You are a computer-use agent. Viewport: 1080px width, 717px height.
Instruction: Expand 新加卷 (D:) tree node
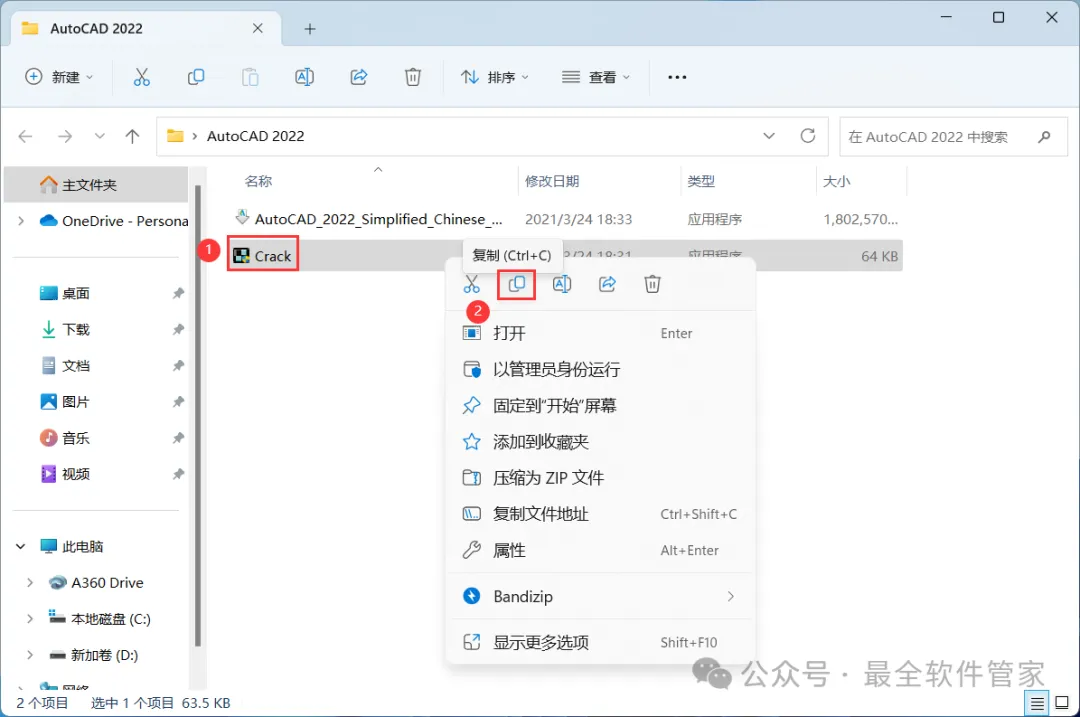click(x=30, y=655)
